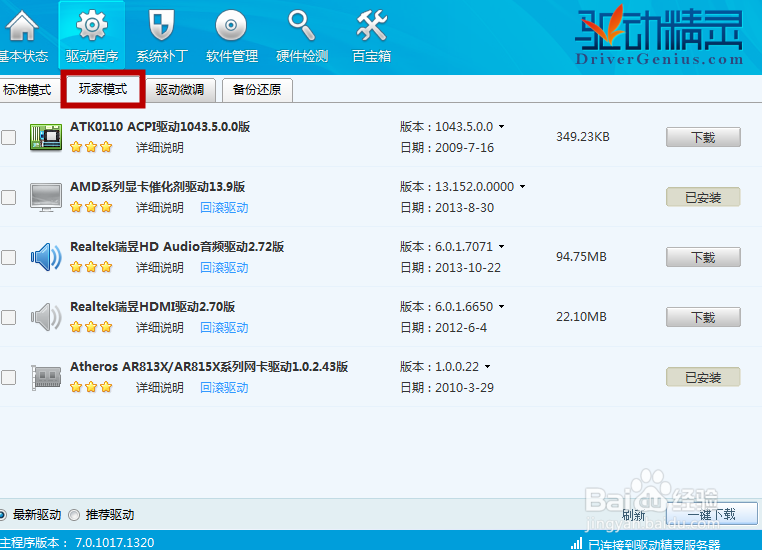Check the Atheros网卡 driver checkbox

(x=8, y=378)
